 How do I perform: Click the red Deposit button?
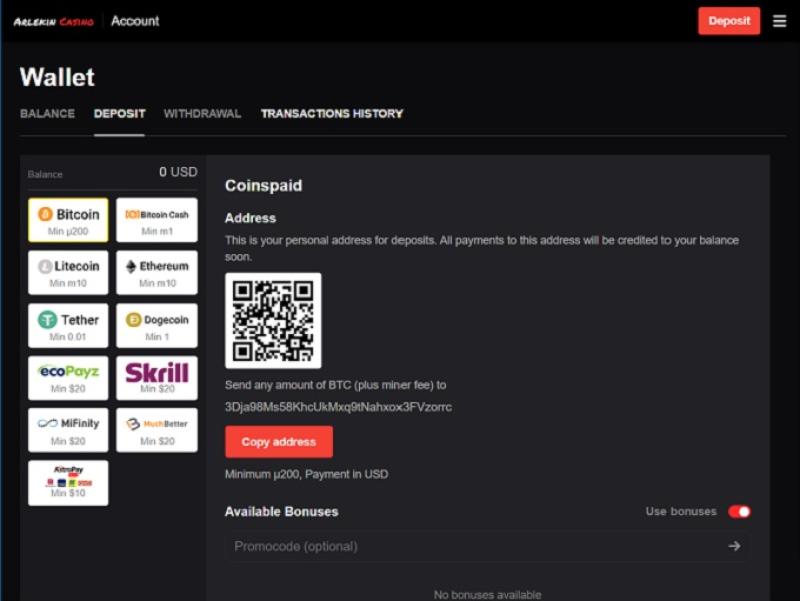(729, 21)
